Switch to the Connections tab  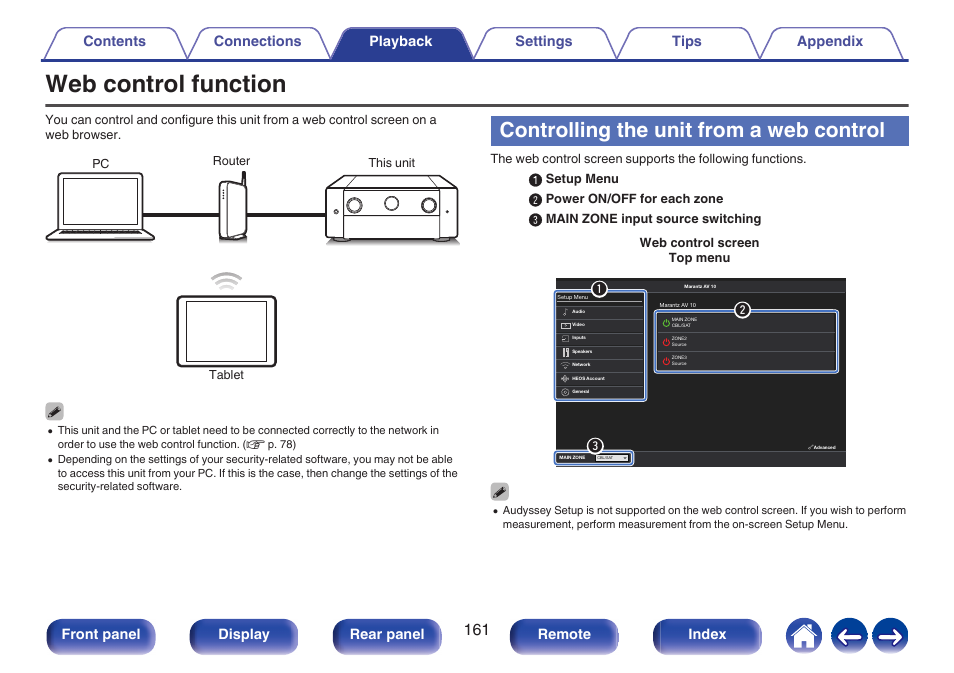[x=257, y=42]
